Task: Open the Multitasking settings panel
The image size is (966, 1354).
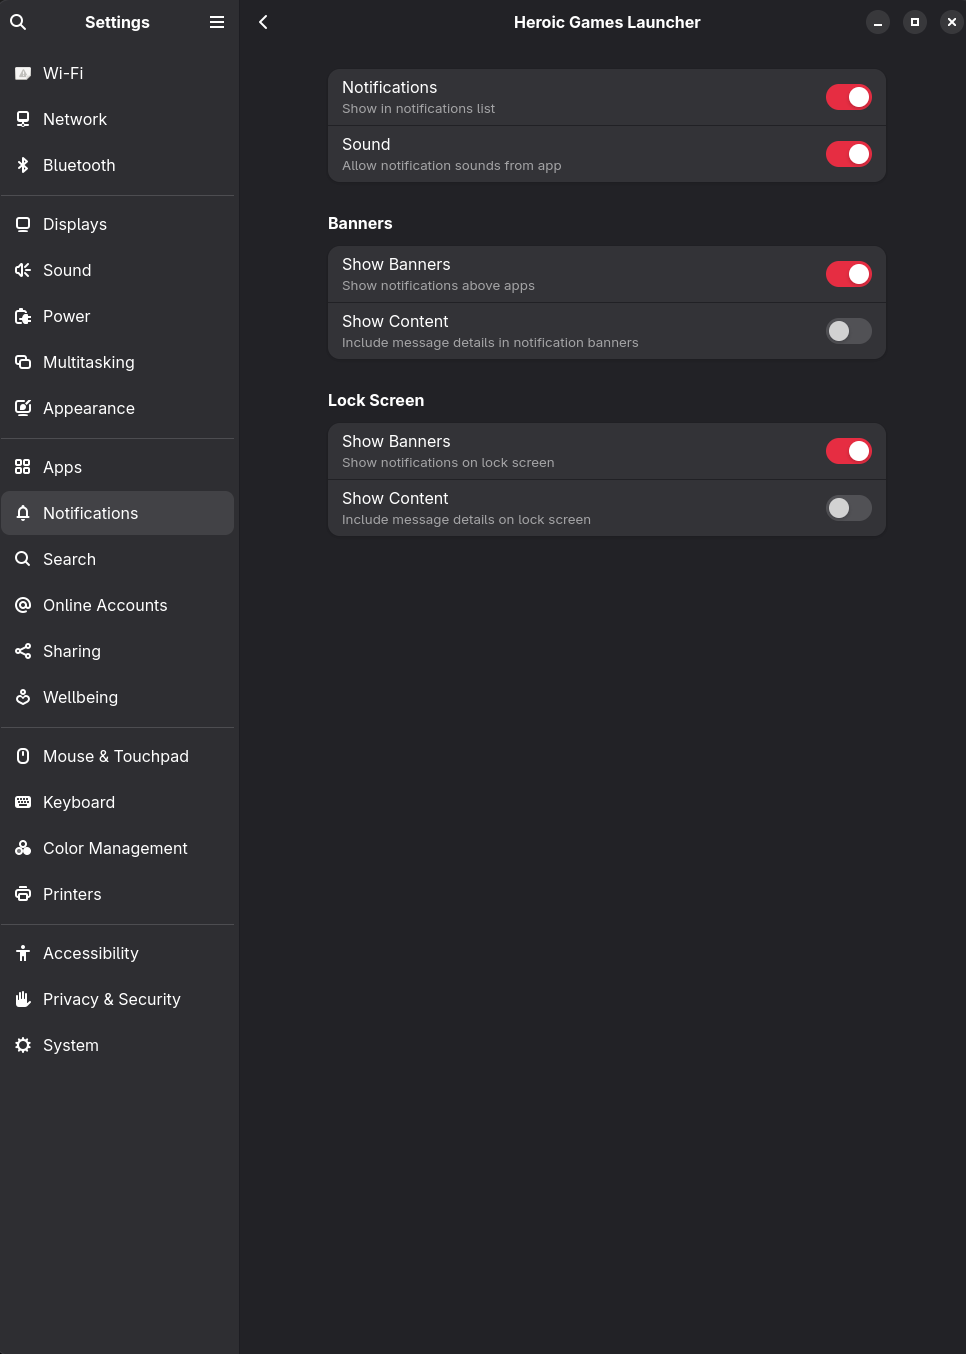Action: (88, 362)
